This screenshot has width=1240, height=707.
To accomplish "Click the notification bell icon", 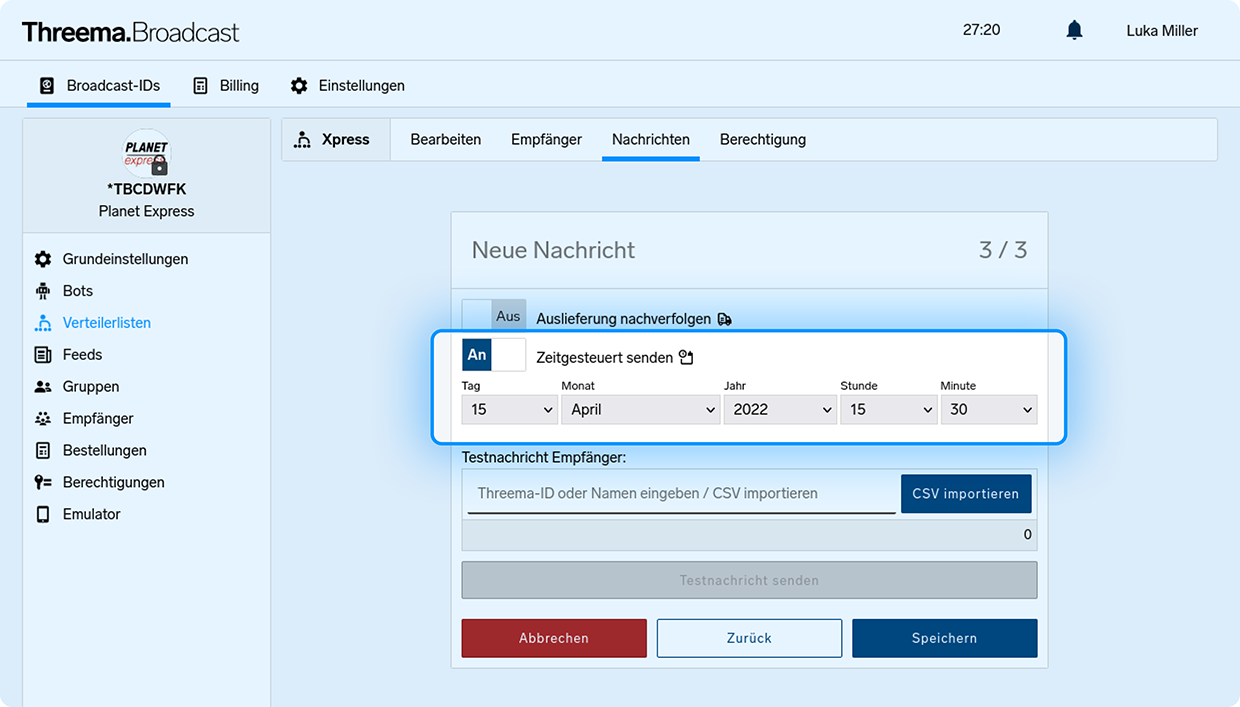I will [1074, 31].
